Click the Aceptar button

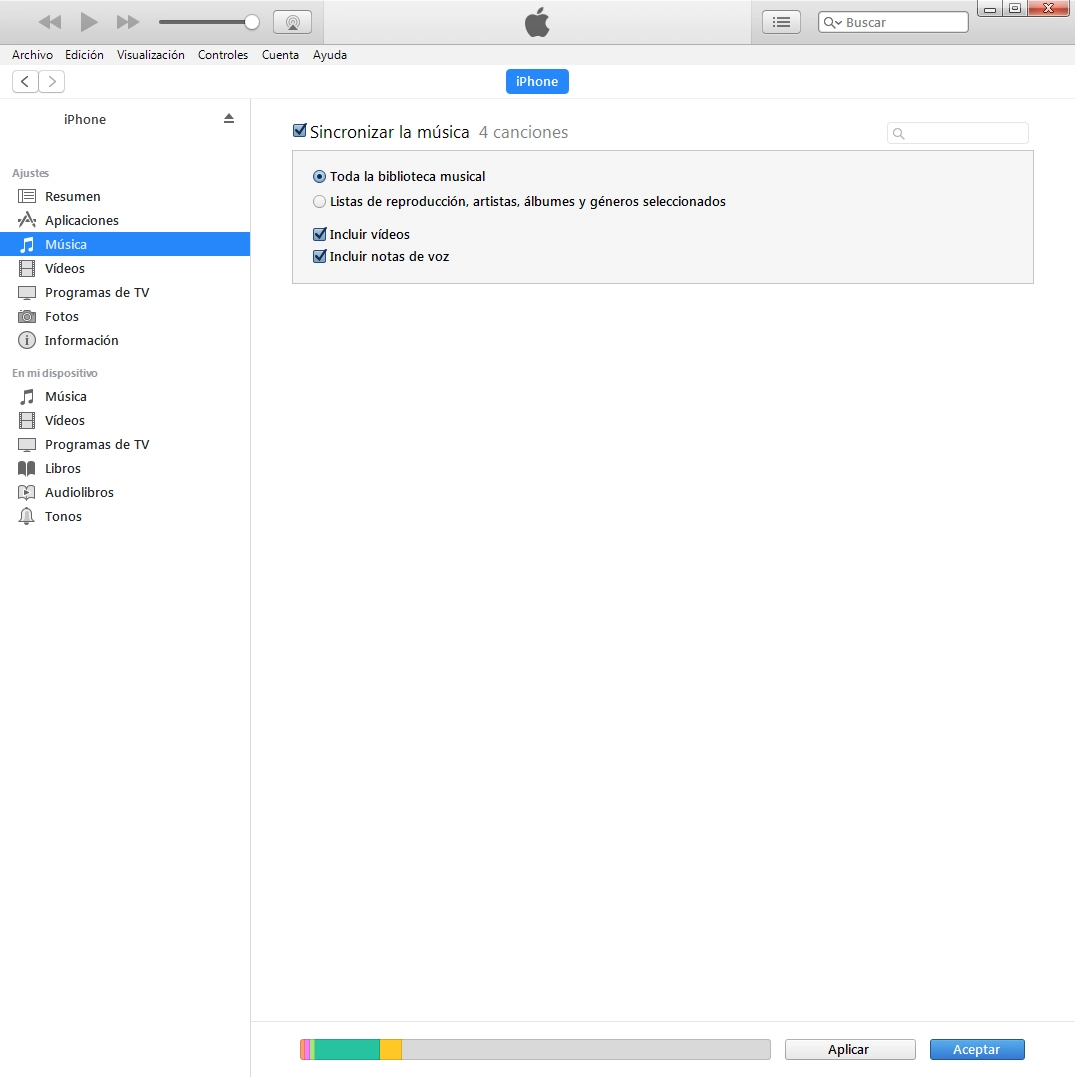(x=977, y=1049)
